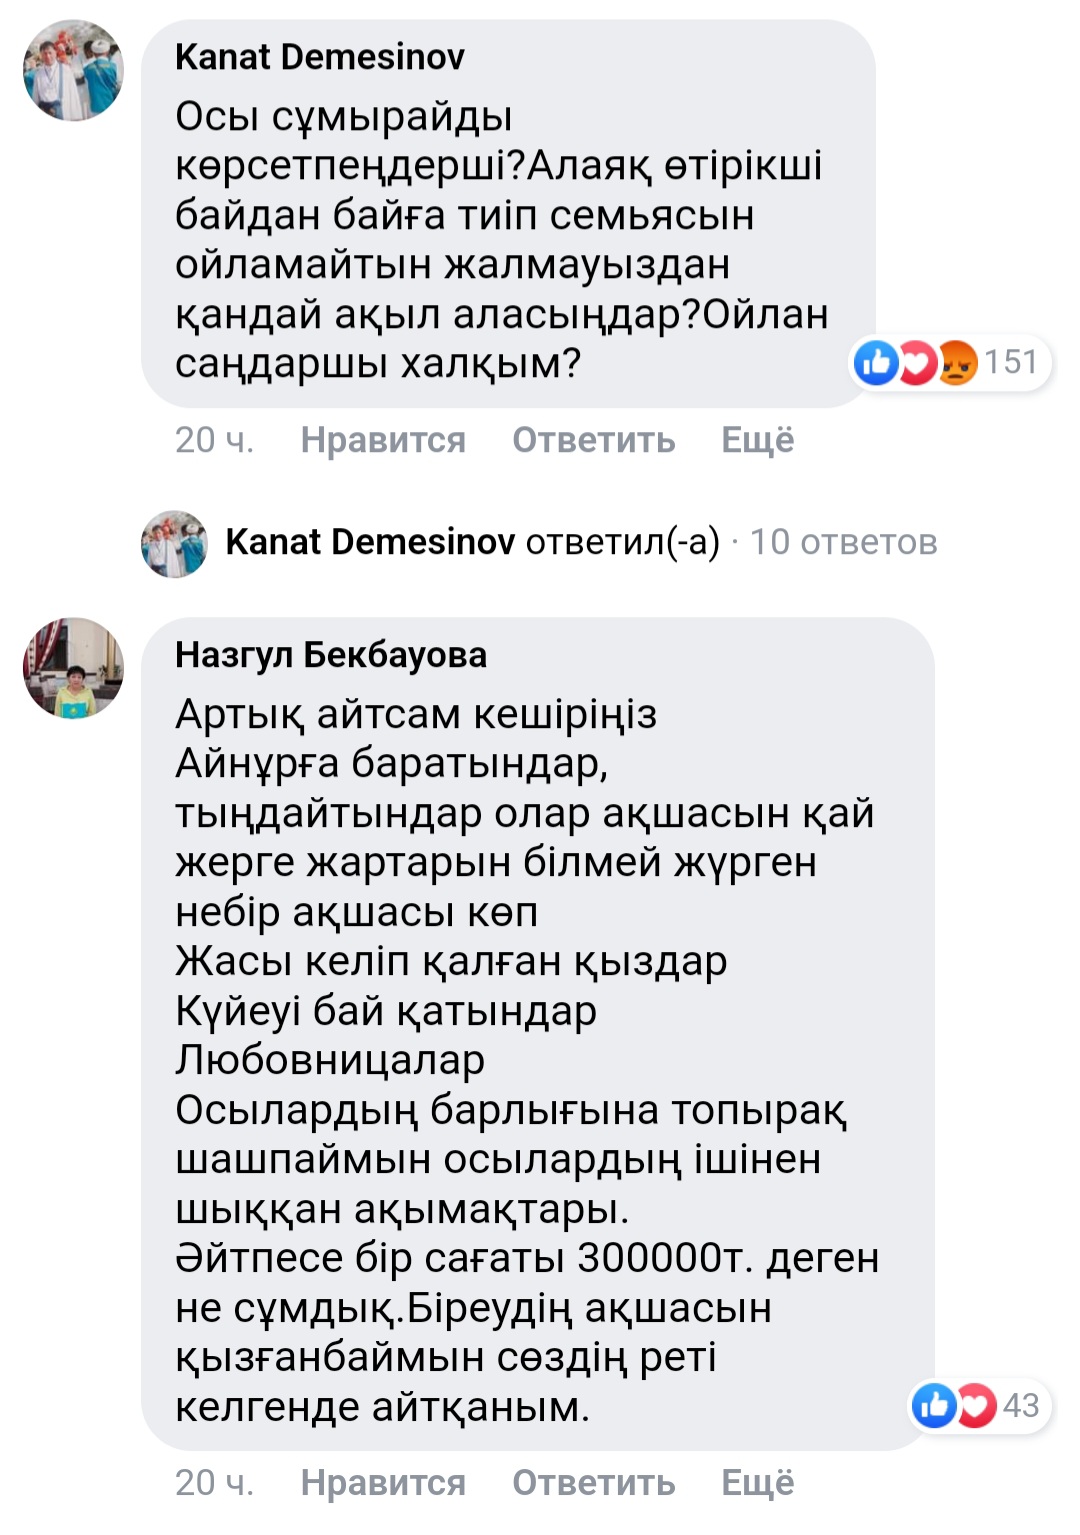View the 151 reactions count
Image resolution: width=1080 pixels, height=1535 pixels.
click(x=1010, y=362)
